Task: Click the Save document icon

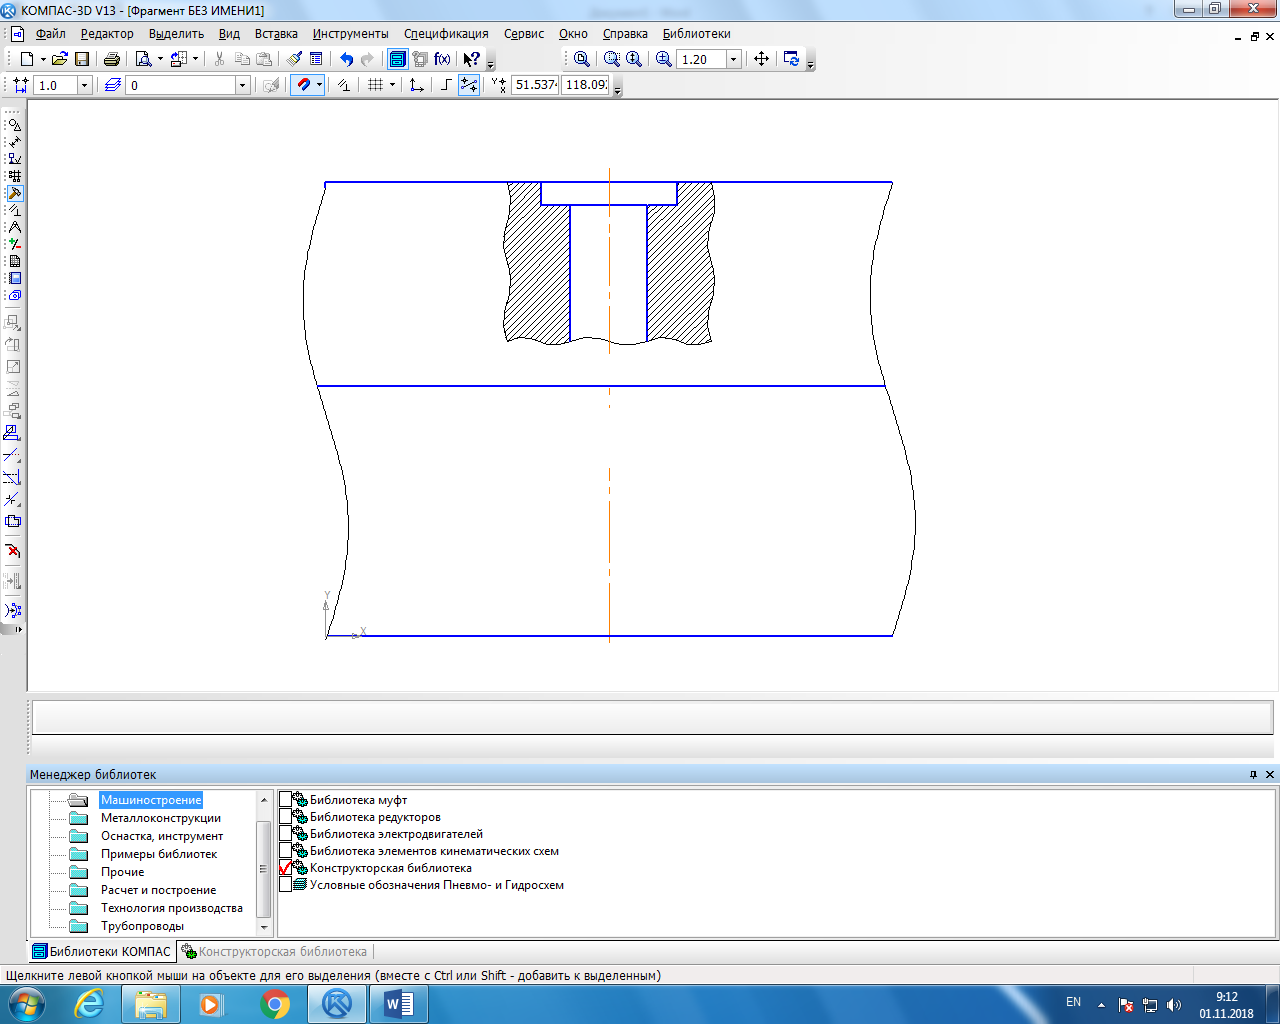Action: [x=82, y=60]
